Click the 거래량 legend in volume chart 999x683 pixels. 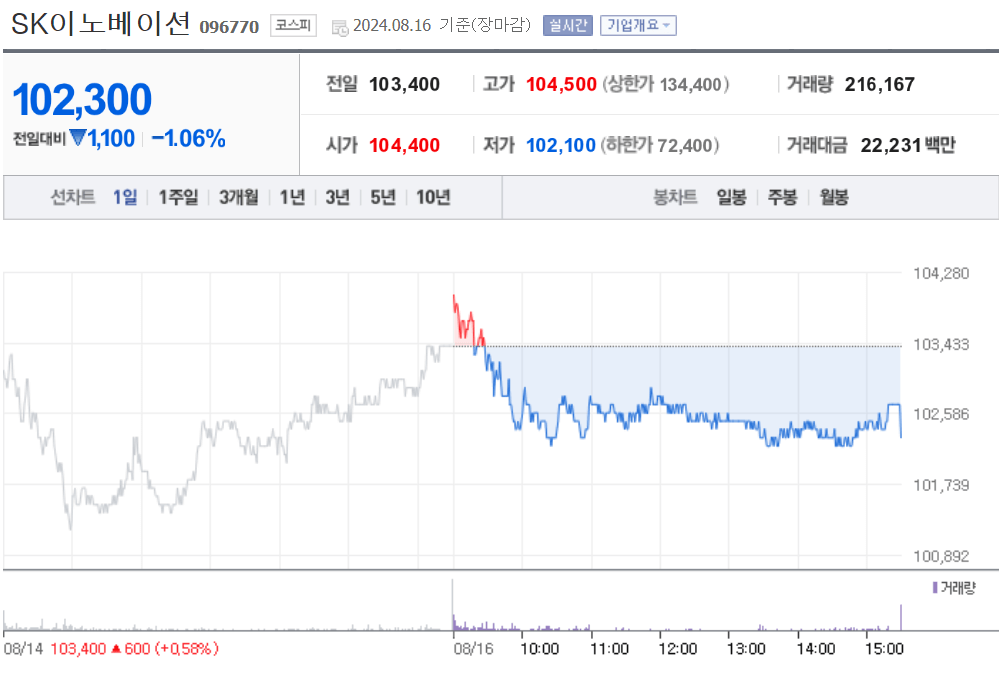tap(954, 587)
